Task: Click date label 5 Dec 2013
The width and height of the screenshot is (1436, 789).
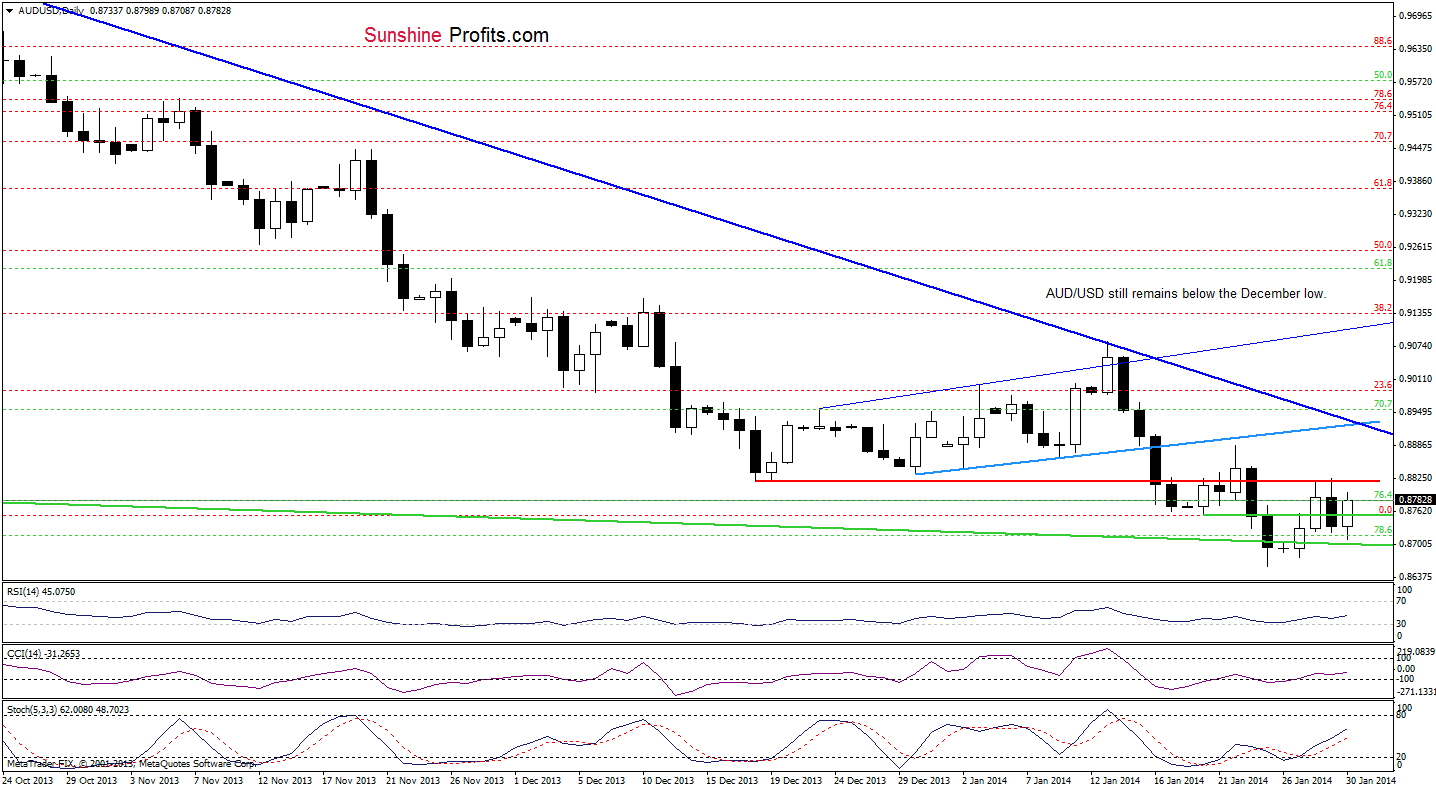Action: coord(601,778)
